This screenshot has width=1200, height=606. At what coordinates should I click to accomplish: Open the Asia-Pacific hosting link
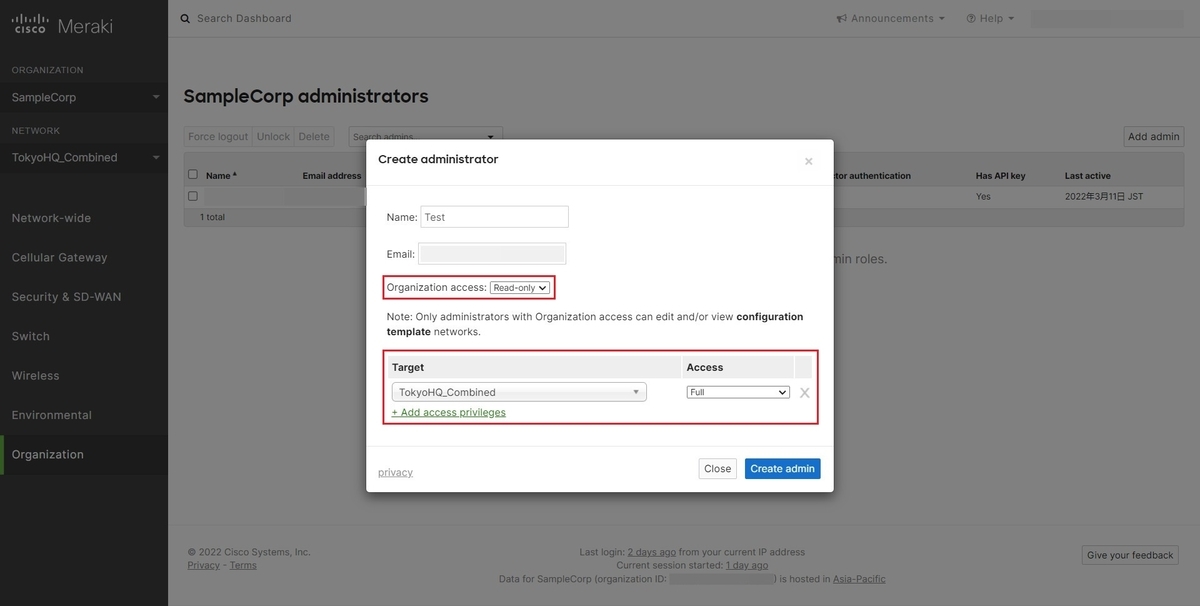pos(859,579)
